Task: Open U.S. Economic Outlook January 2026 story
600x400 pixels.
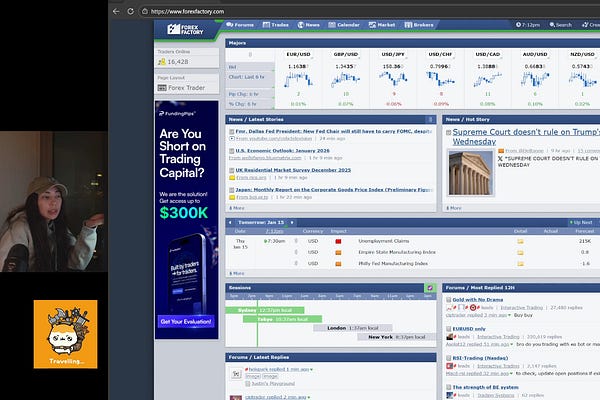Action: click(282, 151)
